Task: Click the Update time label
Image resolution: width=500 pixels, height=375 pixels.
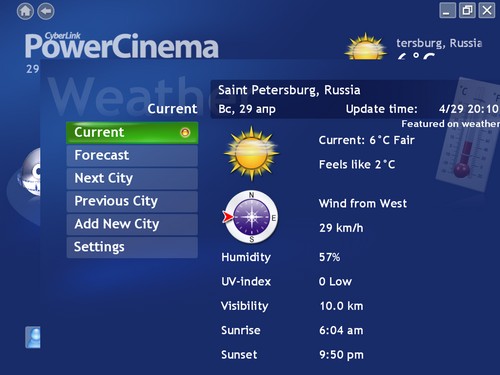Action: coord(382,109)
